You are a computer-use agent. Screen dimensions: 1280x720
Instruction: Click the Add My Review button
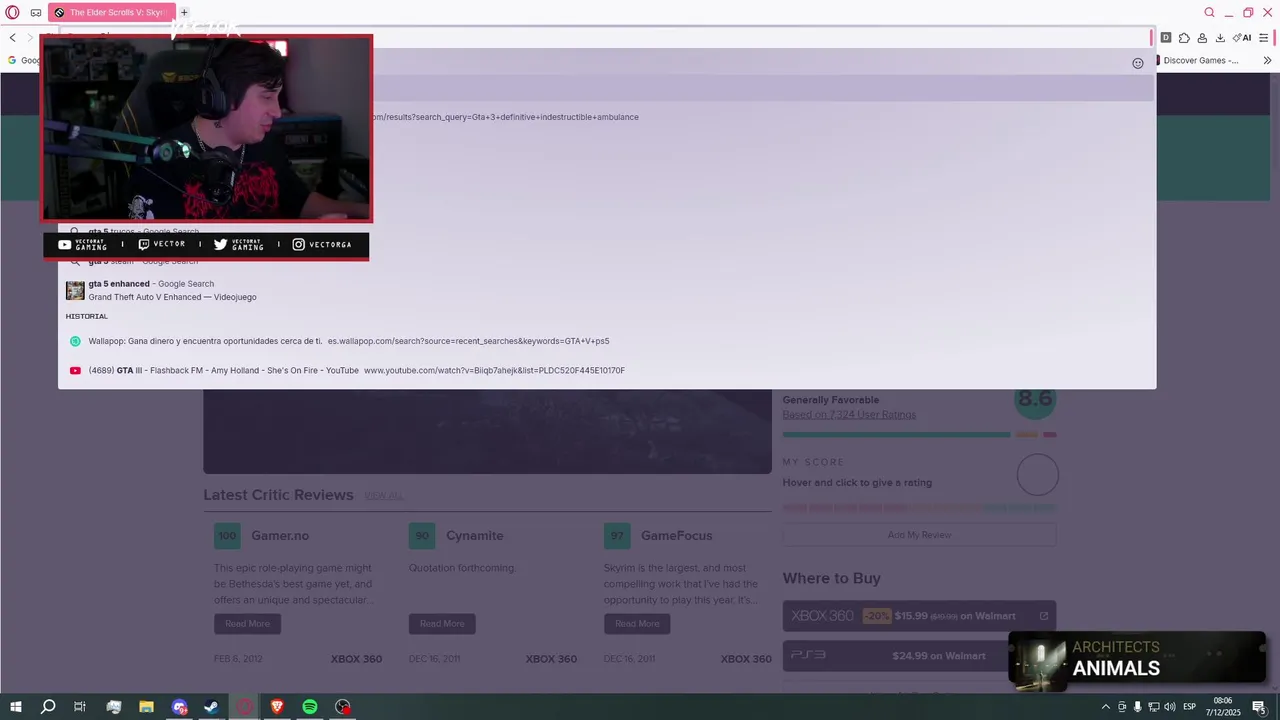coord(919,535)
